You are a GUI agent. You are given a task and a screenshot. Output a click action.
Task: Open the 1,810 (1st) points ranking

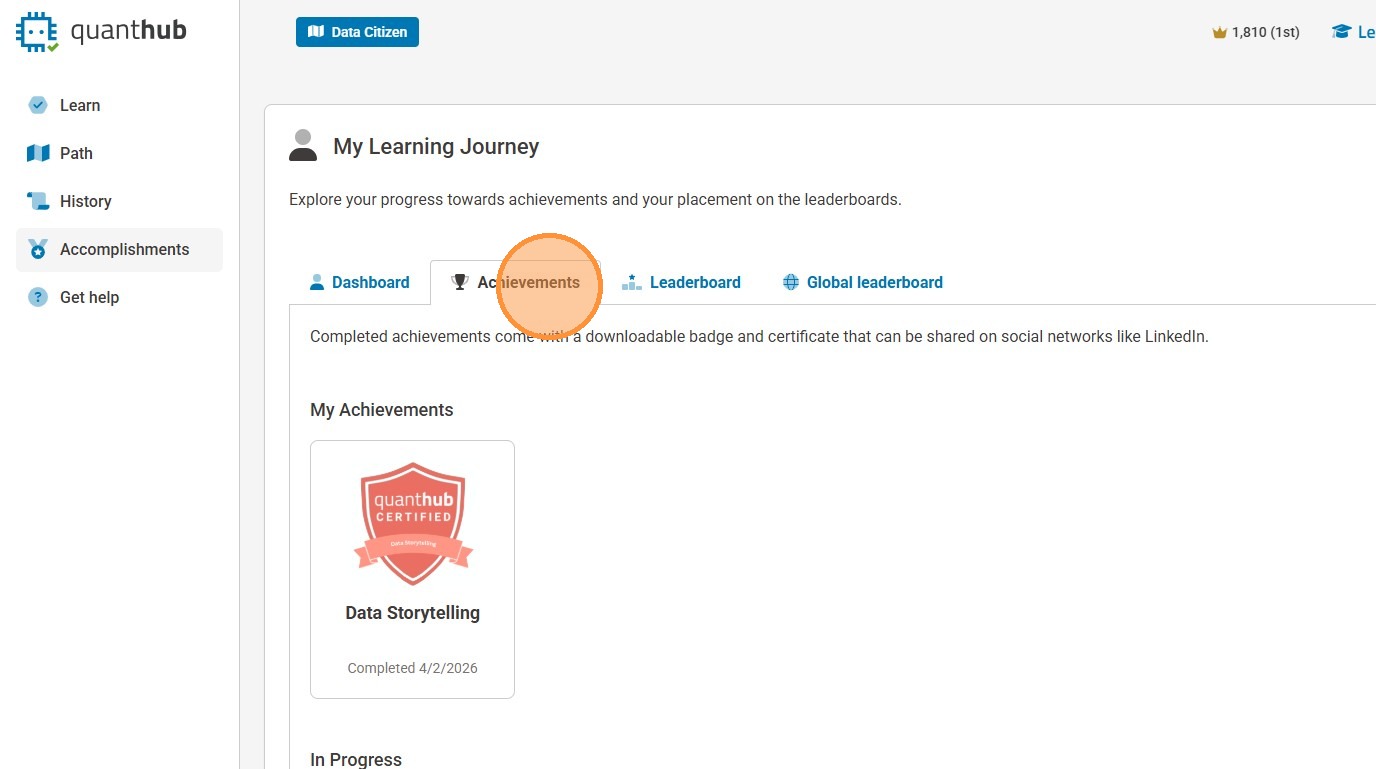1265,32
